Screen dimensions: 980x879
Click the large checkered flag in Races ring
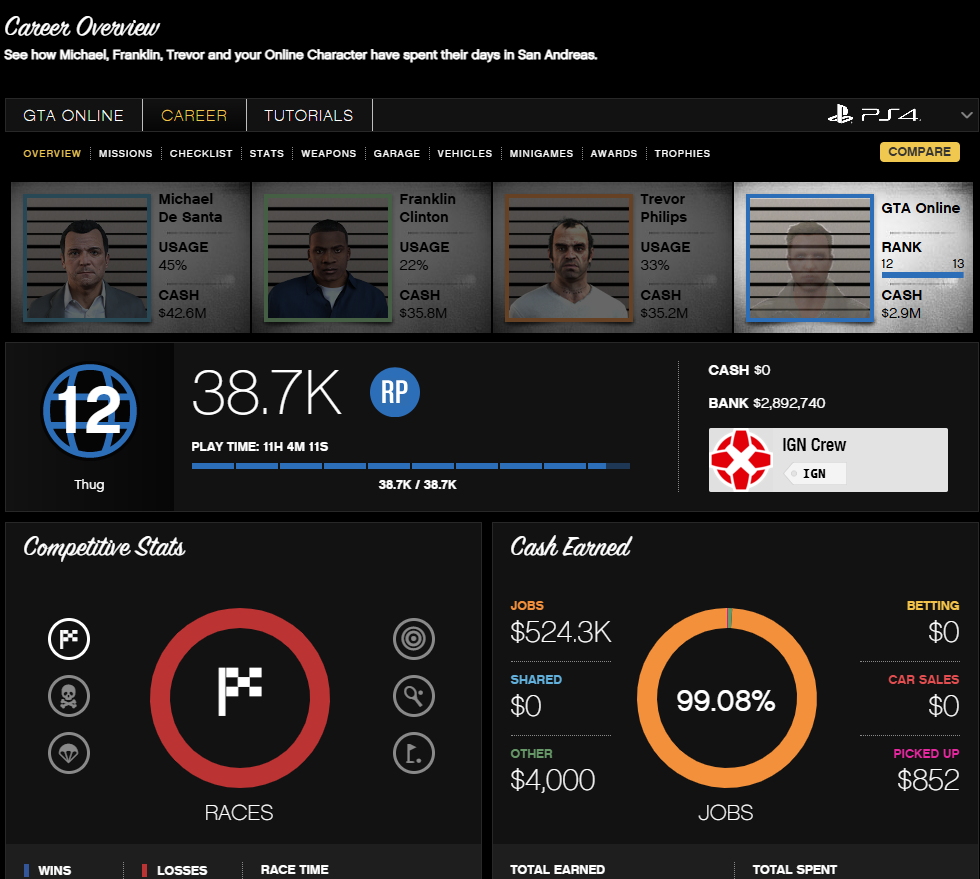pos(239,691)
